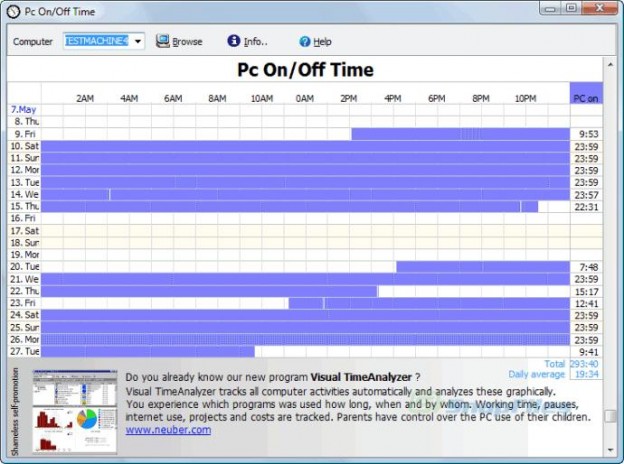Click the blue usage bar for 22. Thu
This screenshot has width=624, height=464.
click(x=209, y=291)
